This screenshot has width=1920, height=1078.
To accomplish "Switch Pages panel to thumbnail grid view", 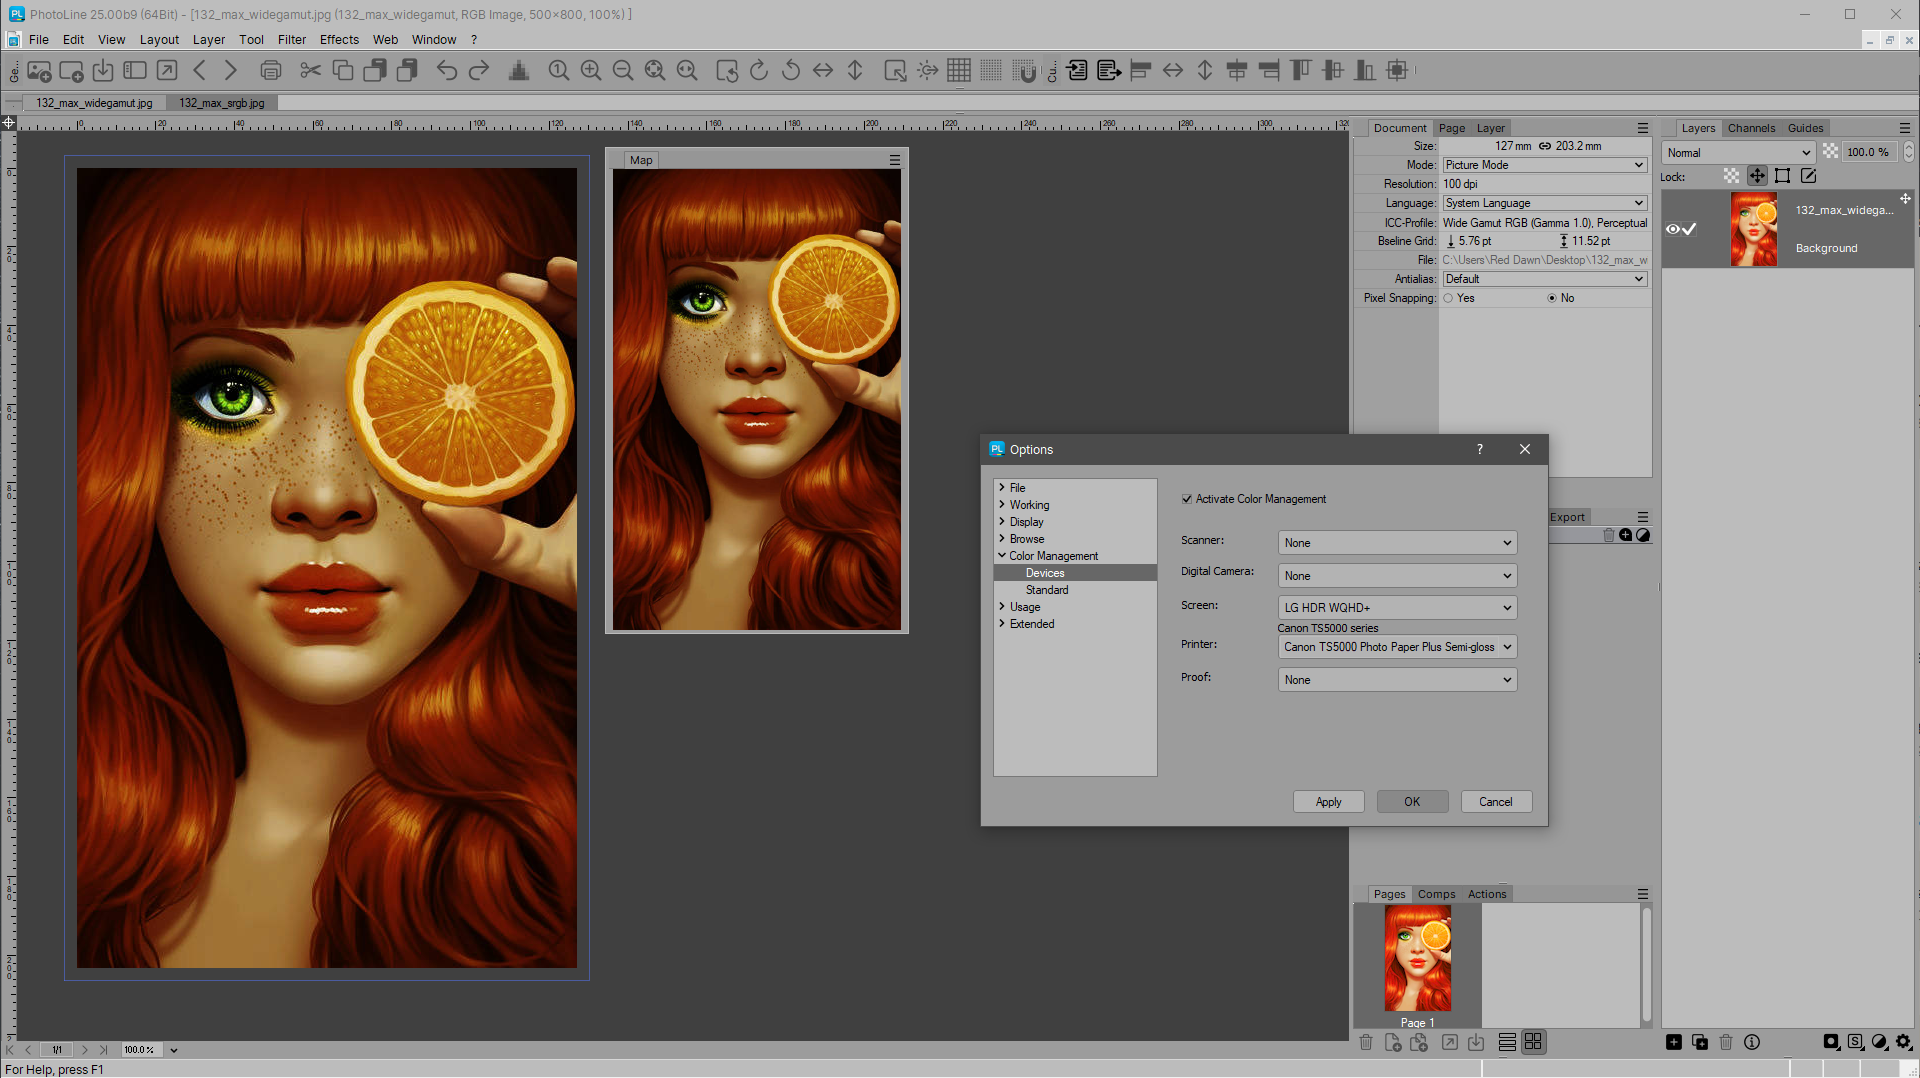I will pyautogui.click(x=1533, y=1042).
